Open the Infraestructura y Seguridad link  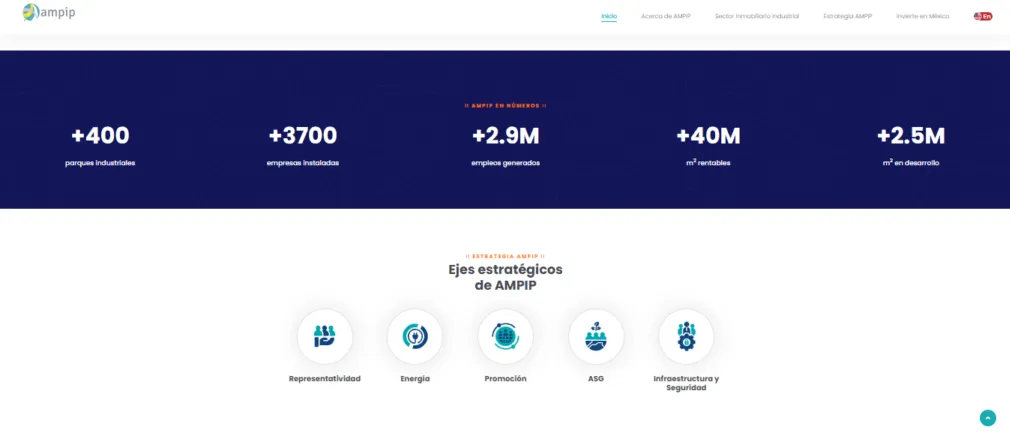click(686, 383)
